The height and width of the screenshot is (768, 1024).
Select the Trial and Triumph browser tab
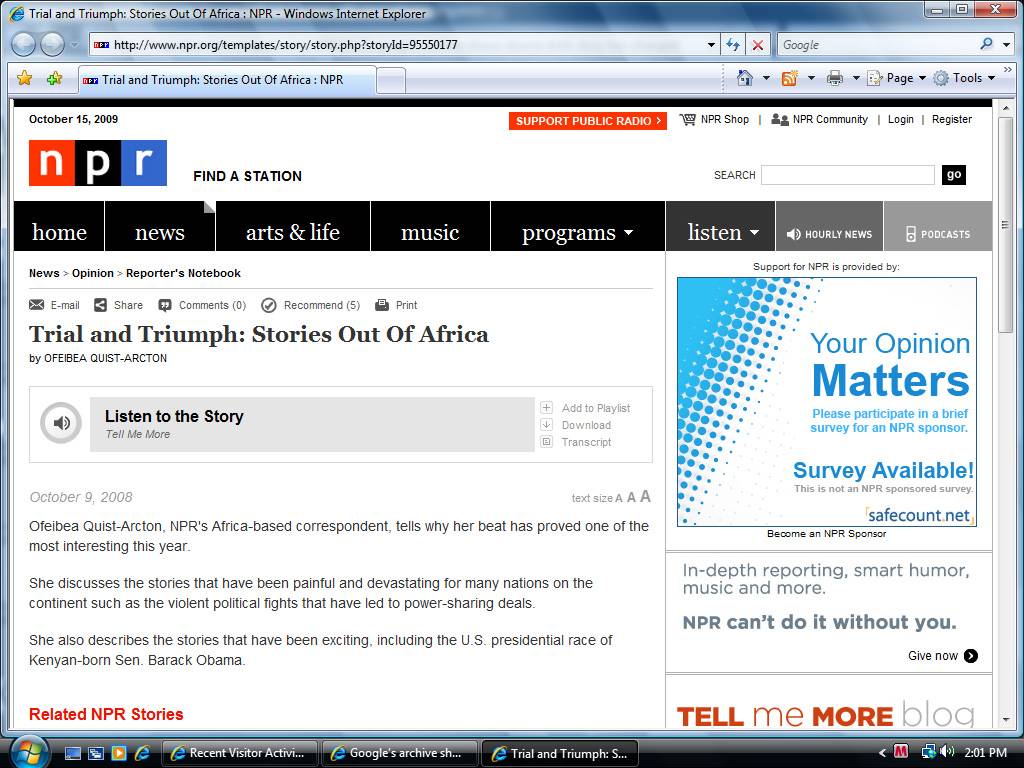pos(227,80)
